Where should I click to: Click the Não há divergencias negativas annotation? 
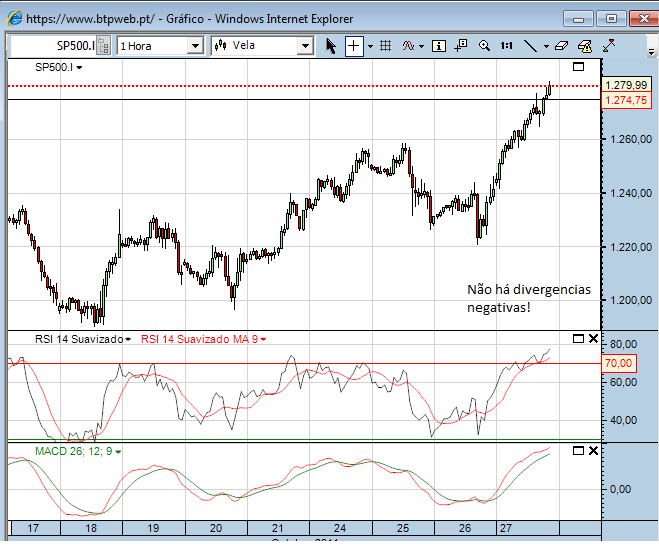click(x=529, y=298)
